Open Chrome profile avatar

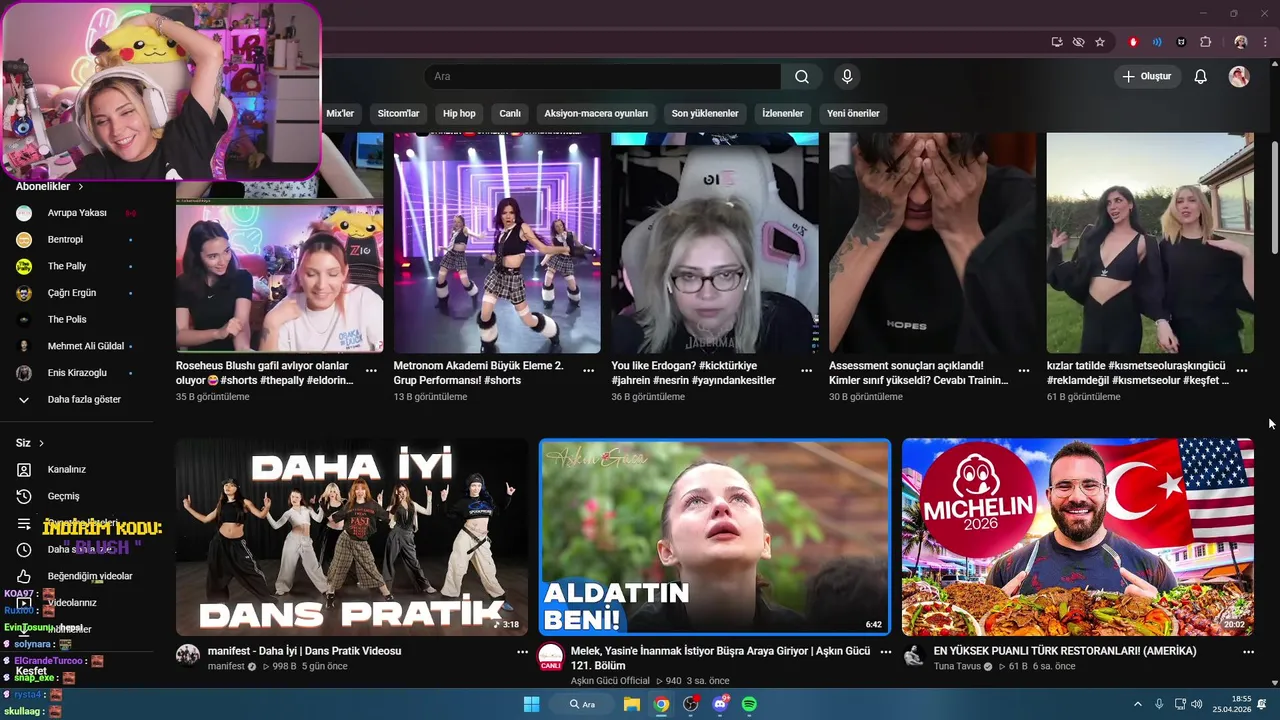pos(1241,42)
